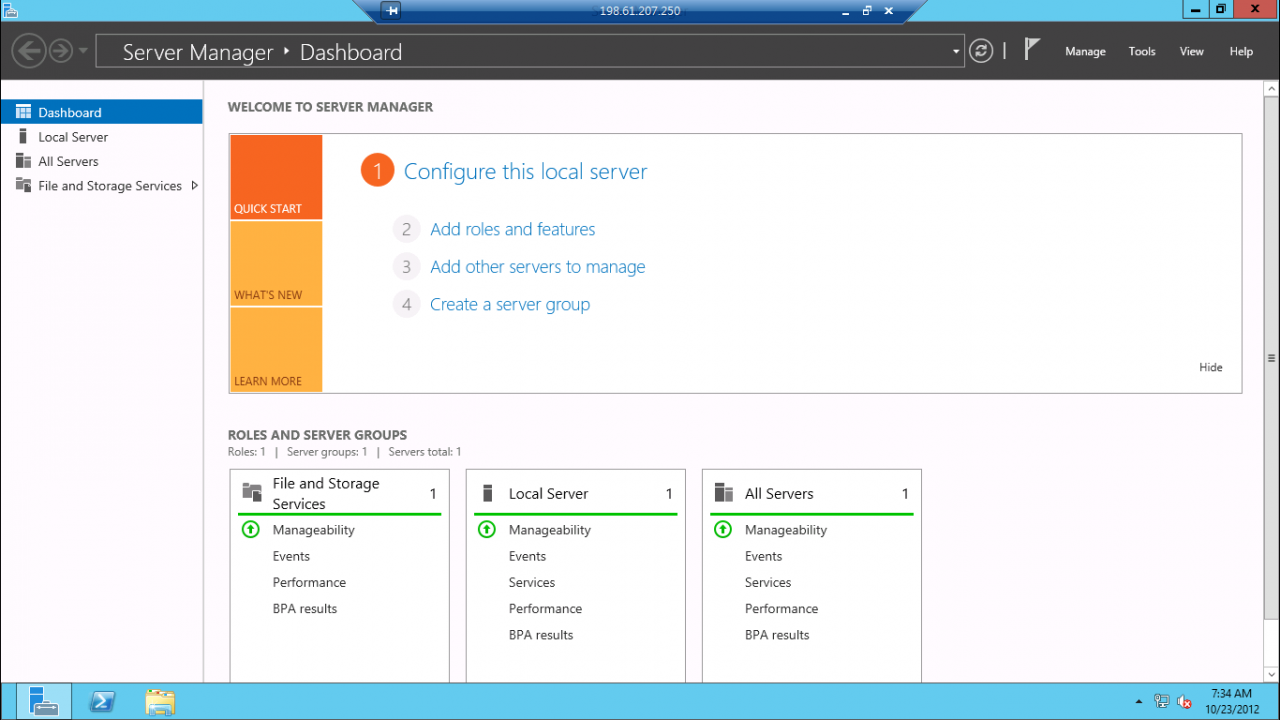
Task: Open Events in File and Storage Services tile
Action: [291, 556]
